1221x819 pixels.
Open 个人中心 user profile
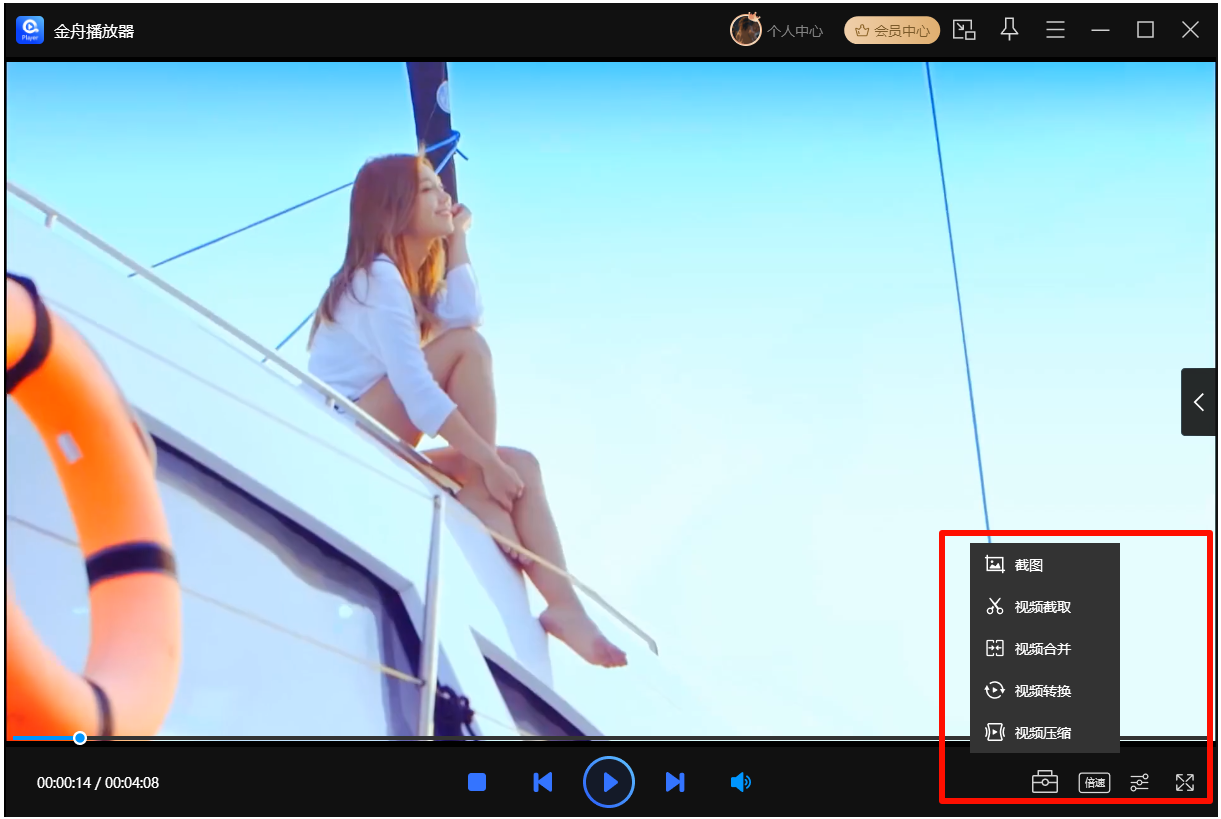click(778, 31)
